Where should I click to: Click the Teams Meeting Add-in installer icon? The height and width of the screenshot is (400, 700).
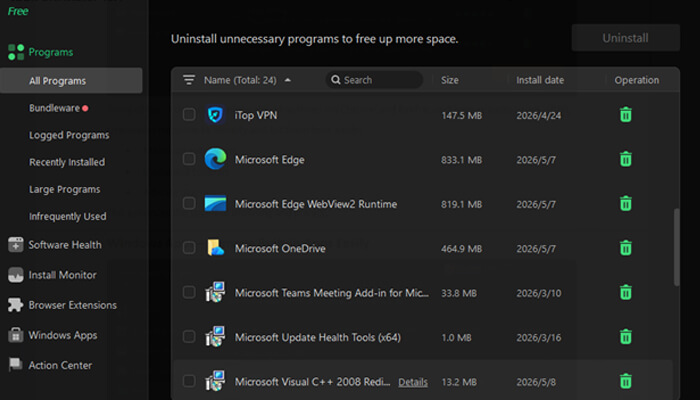215,292
